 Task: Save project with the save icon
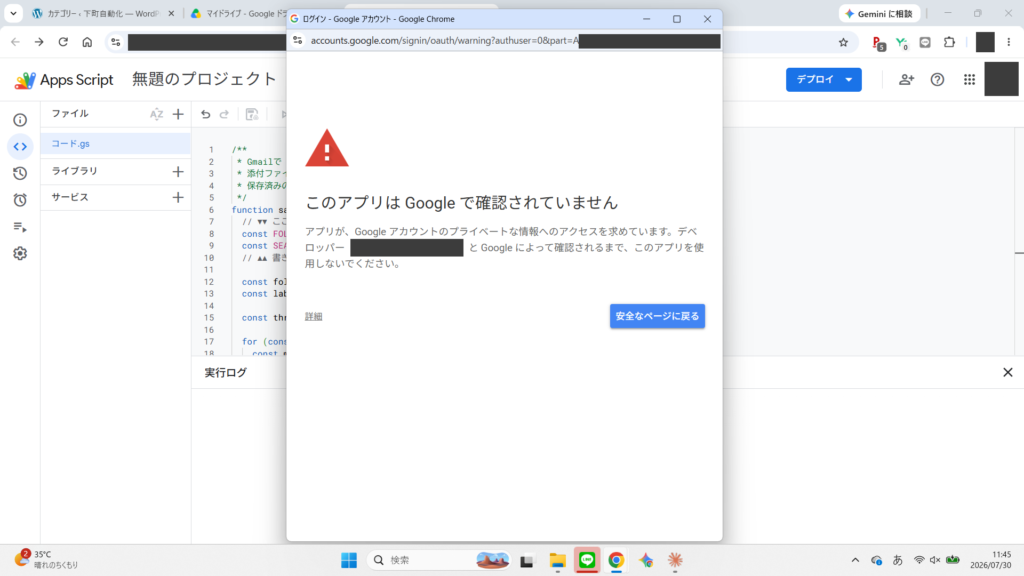tap(252, 114)
